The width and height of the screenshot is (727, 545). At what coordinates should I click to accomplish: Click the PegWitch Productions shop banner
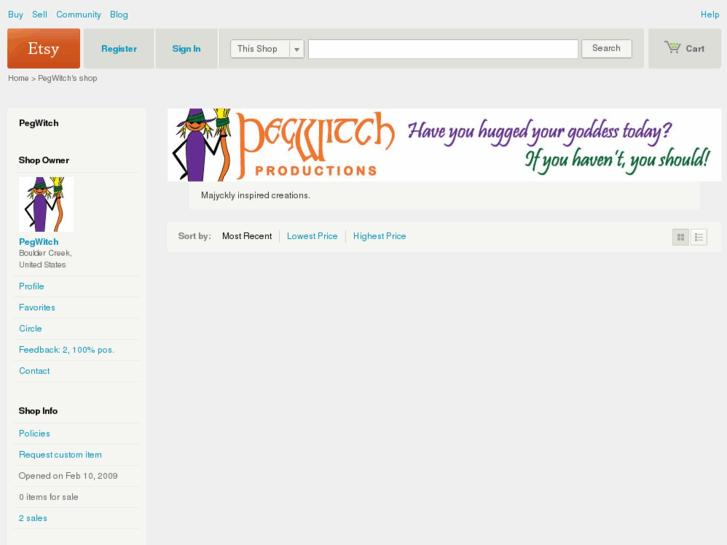[444, 145]
